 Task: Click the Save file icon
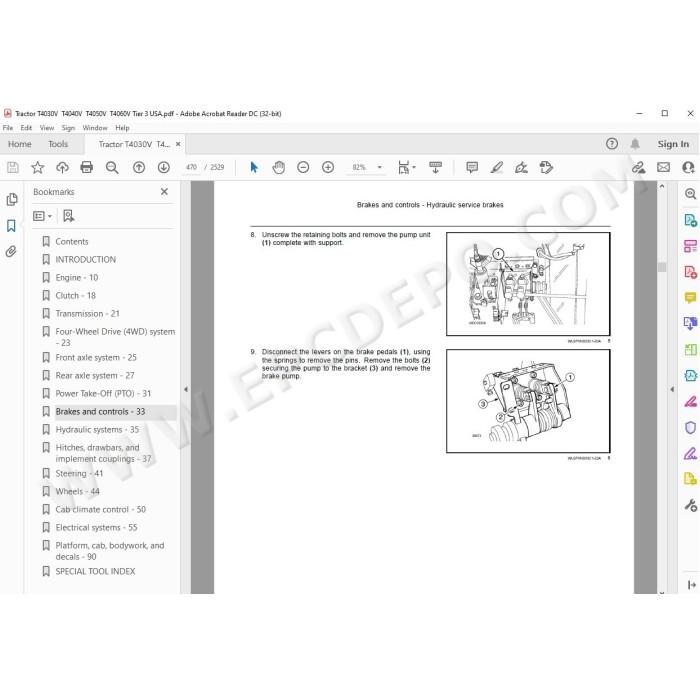coord(13,167)
